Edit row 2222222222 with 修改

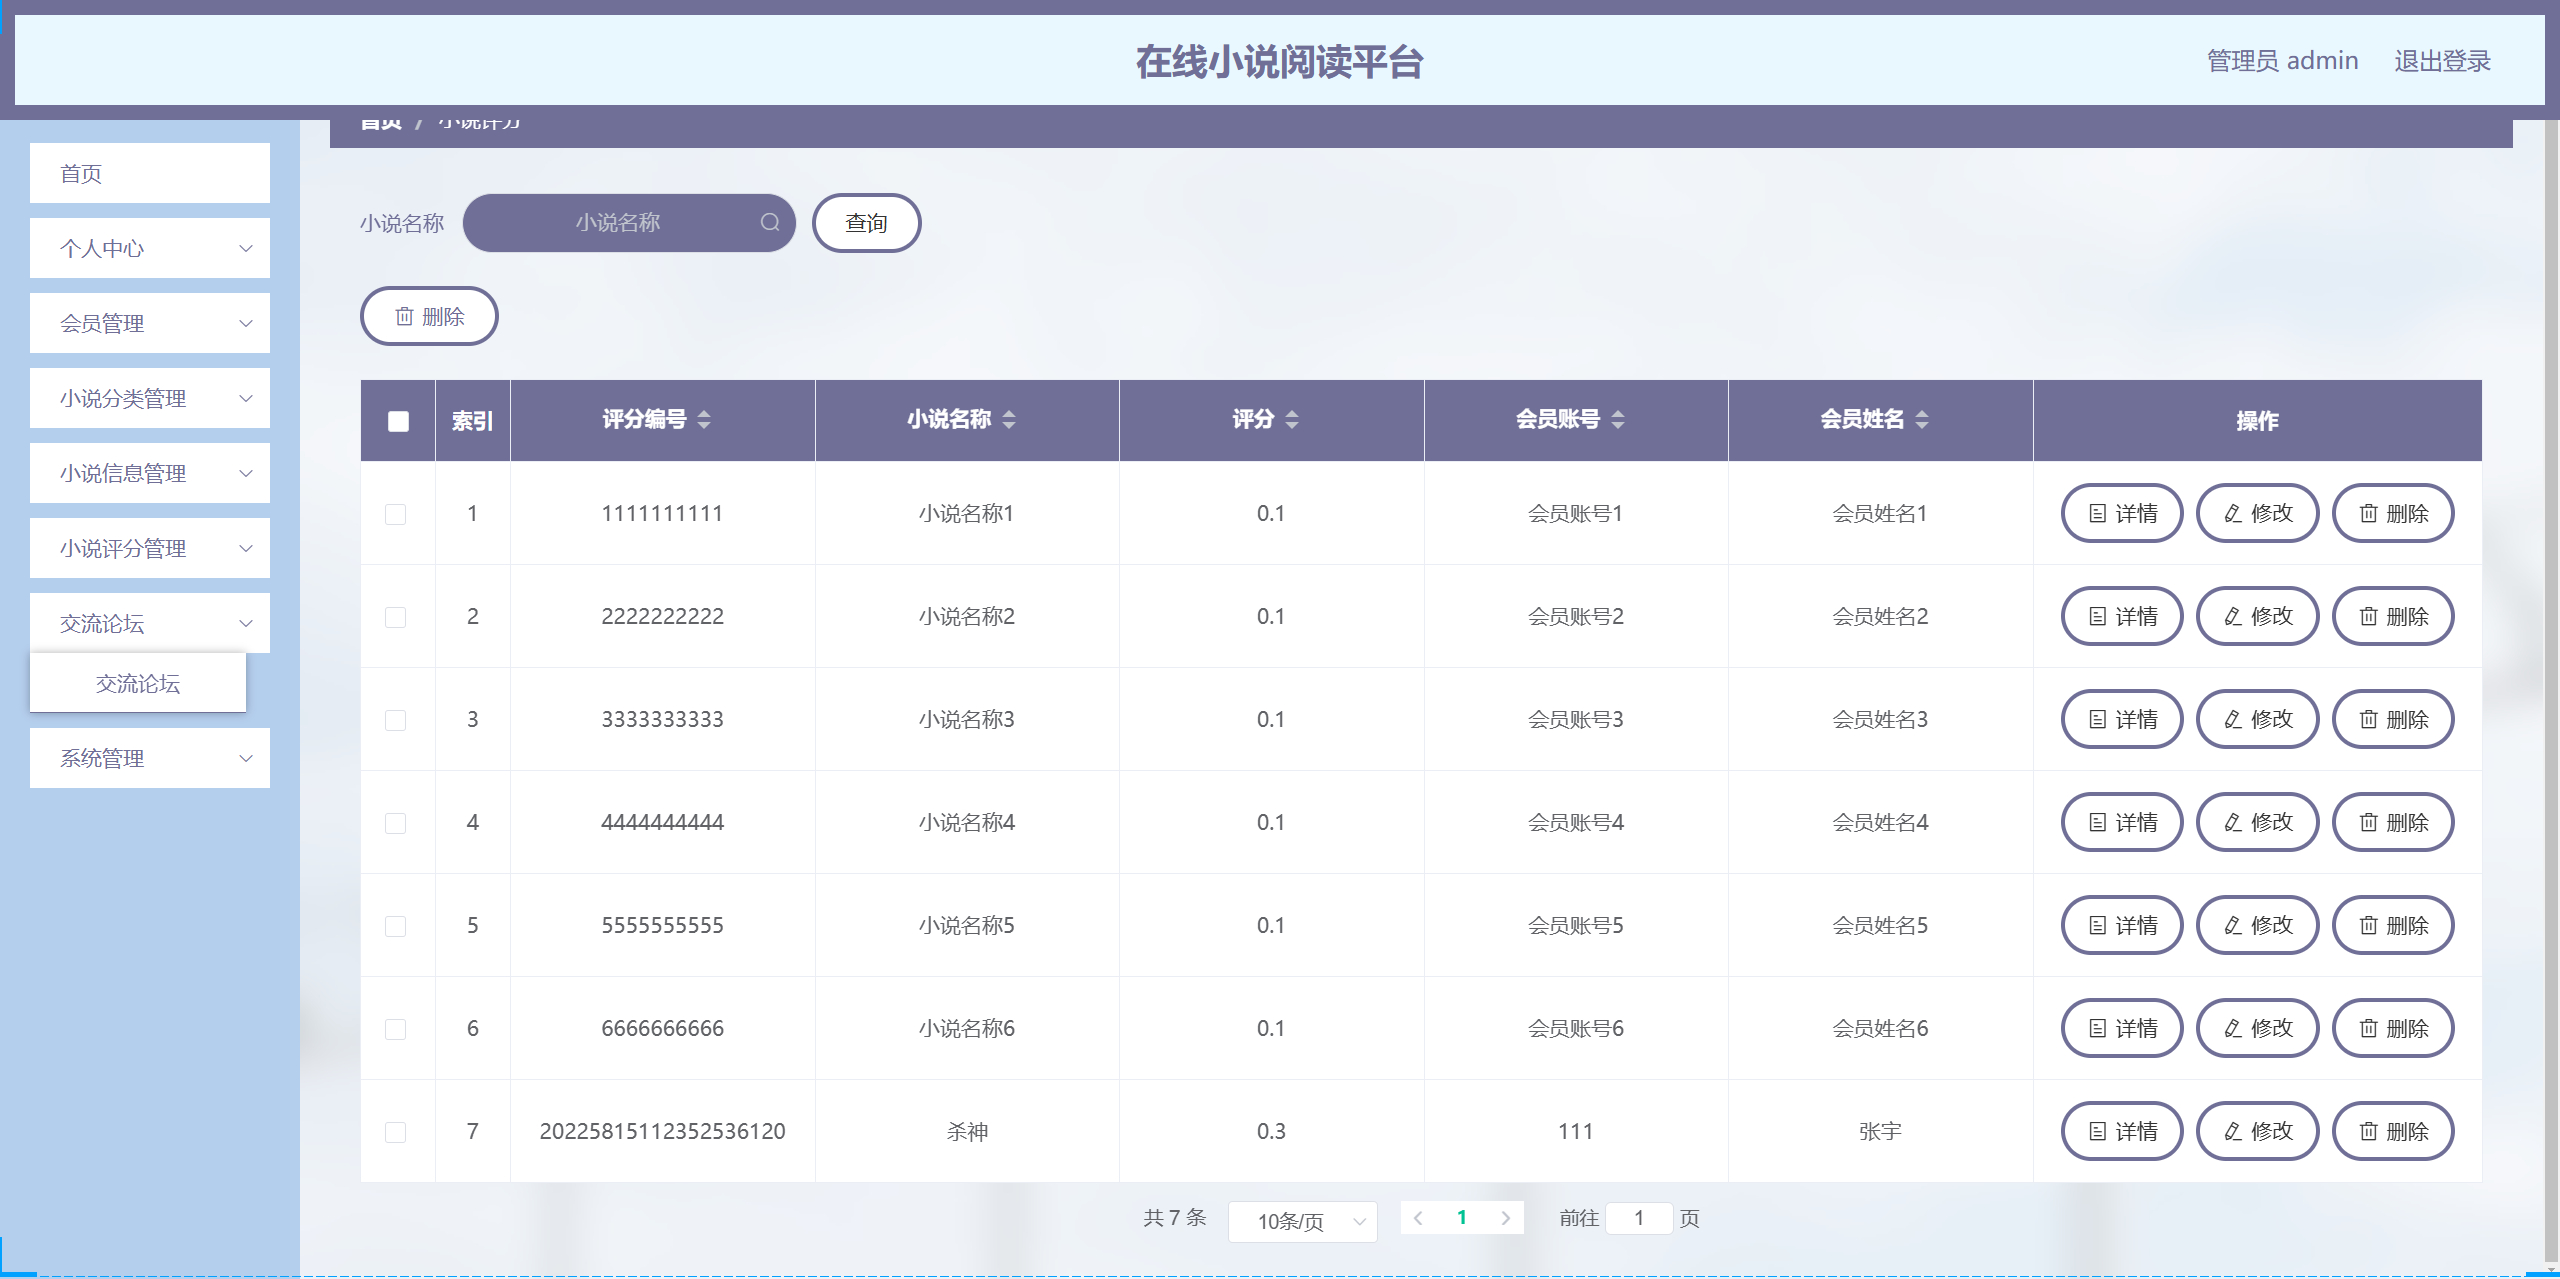[2258, 616]
